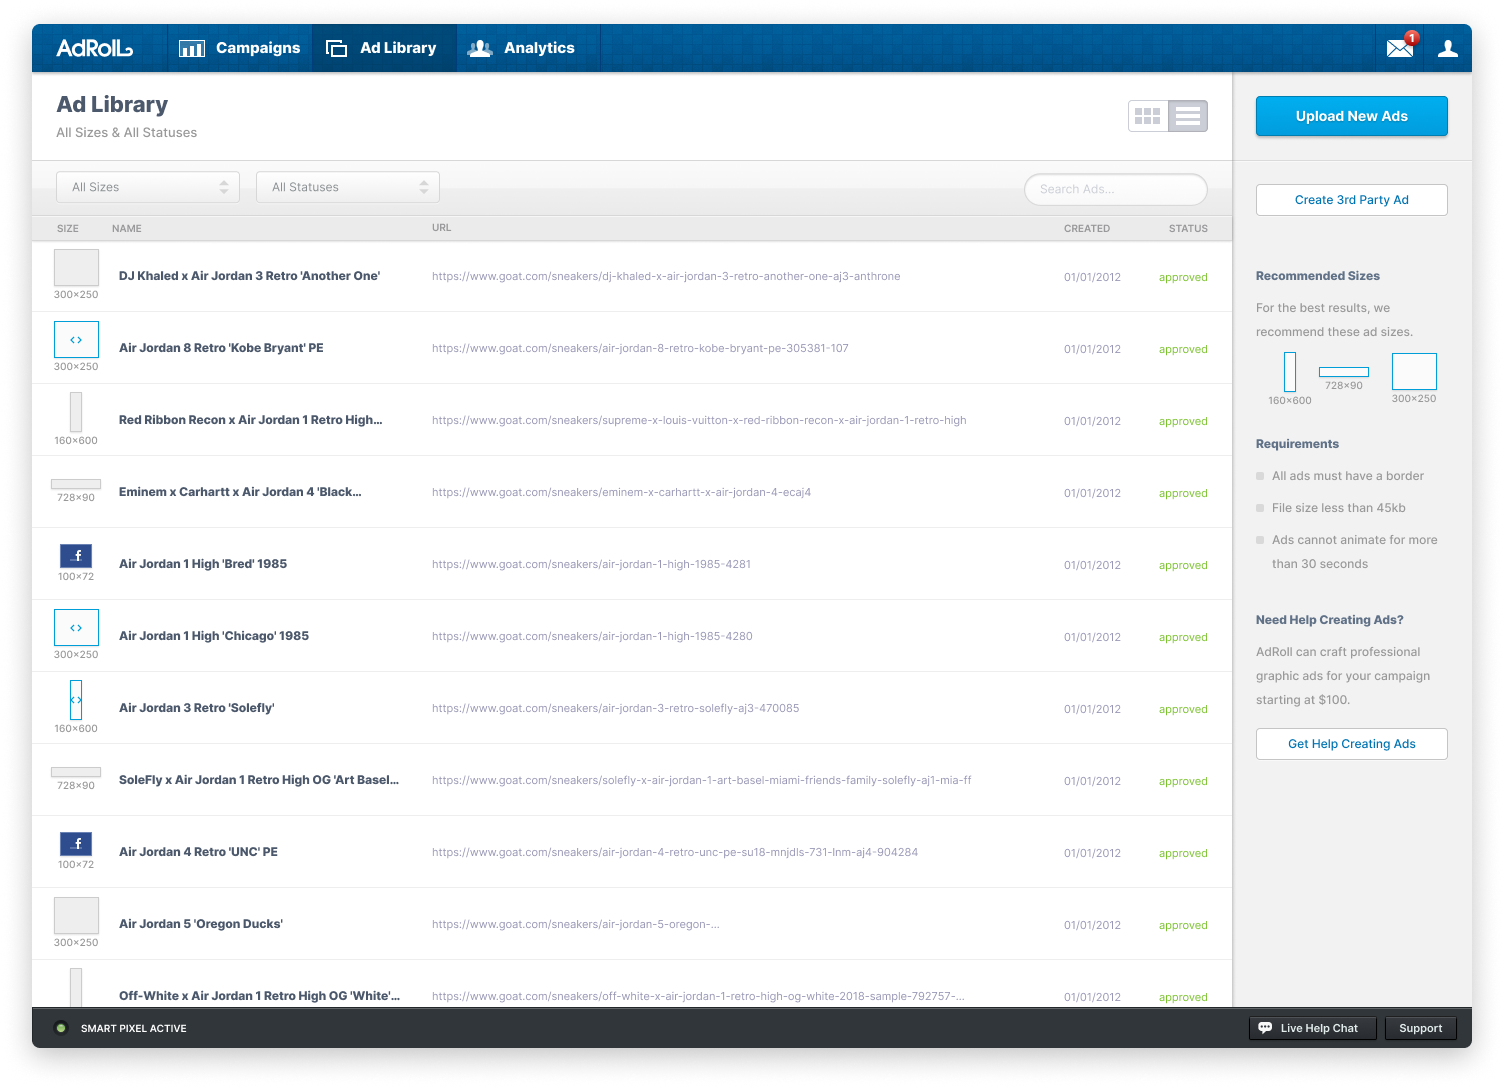Image resolution: width=1504 pixels, height=1088 pixels.
Task: Open the Campaigns tab
Action: coord(240,48)
